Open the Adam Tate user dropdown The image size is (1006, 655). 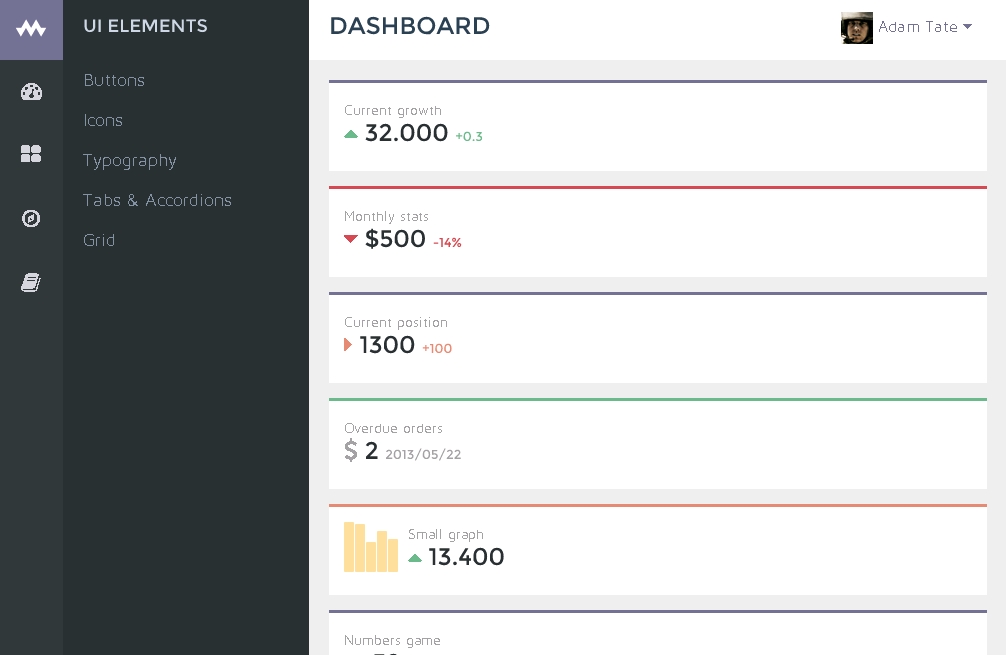tap(918, 27)
